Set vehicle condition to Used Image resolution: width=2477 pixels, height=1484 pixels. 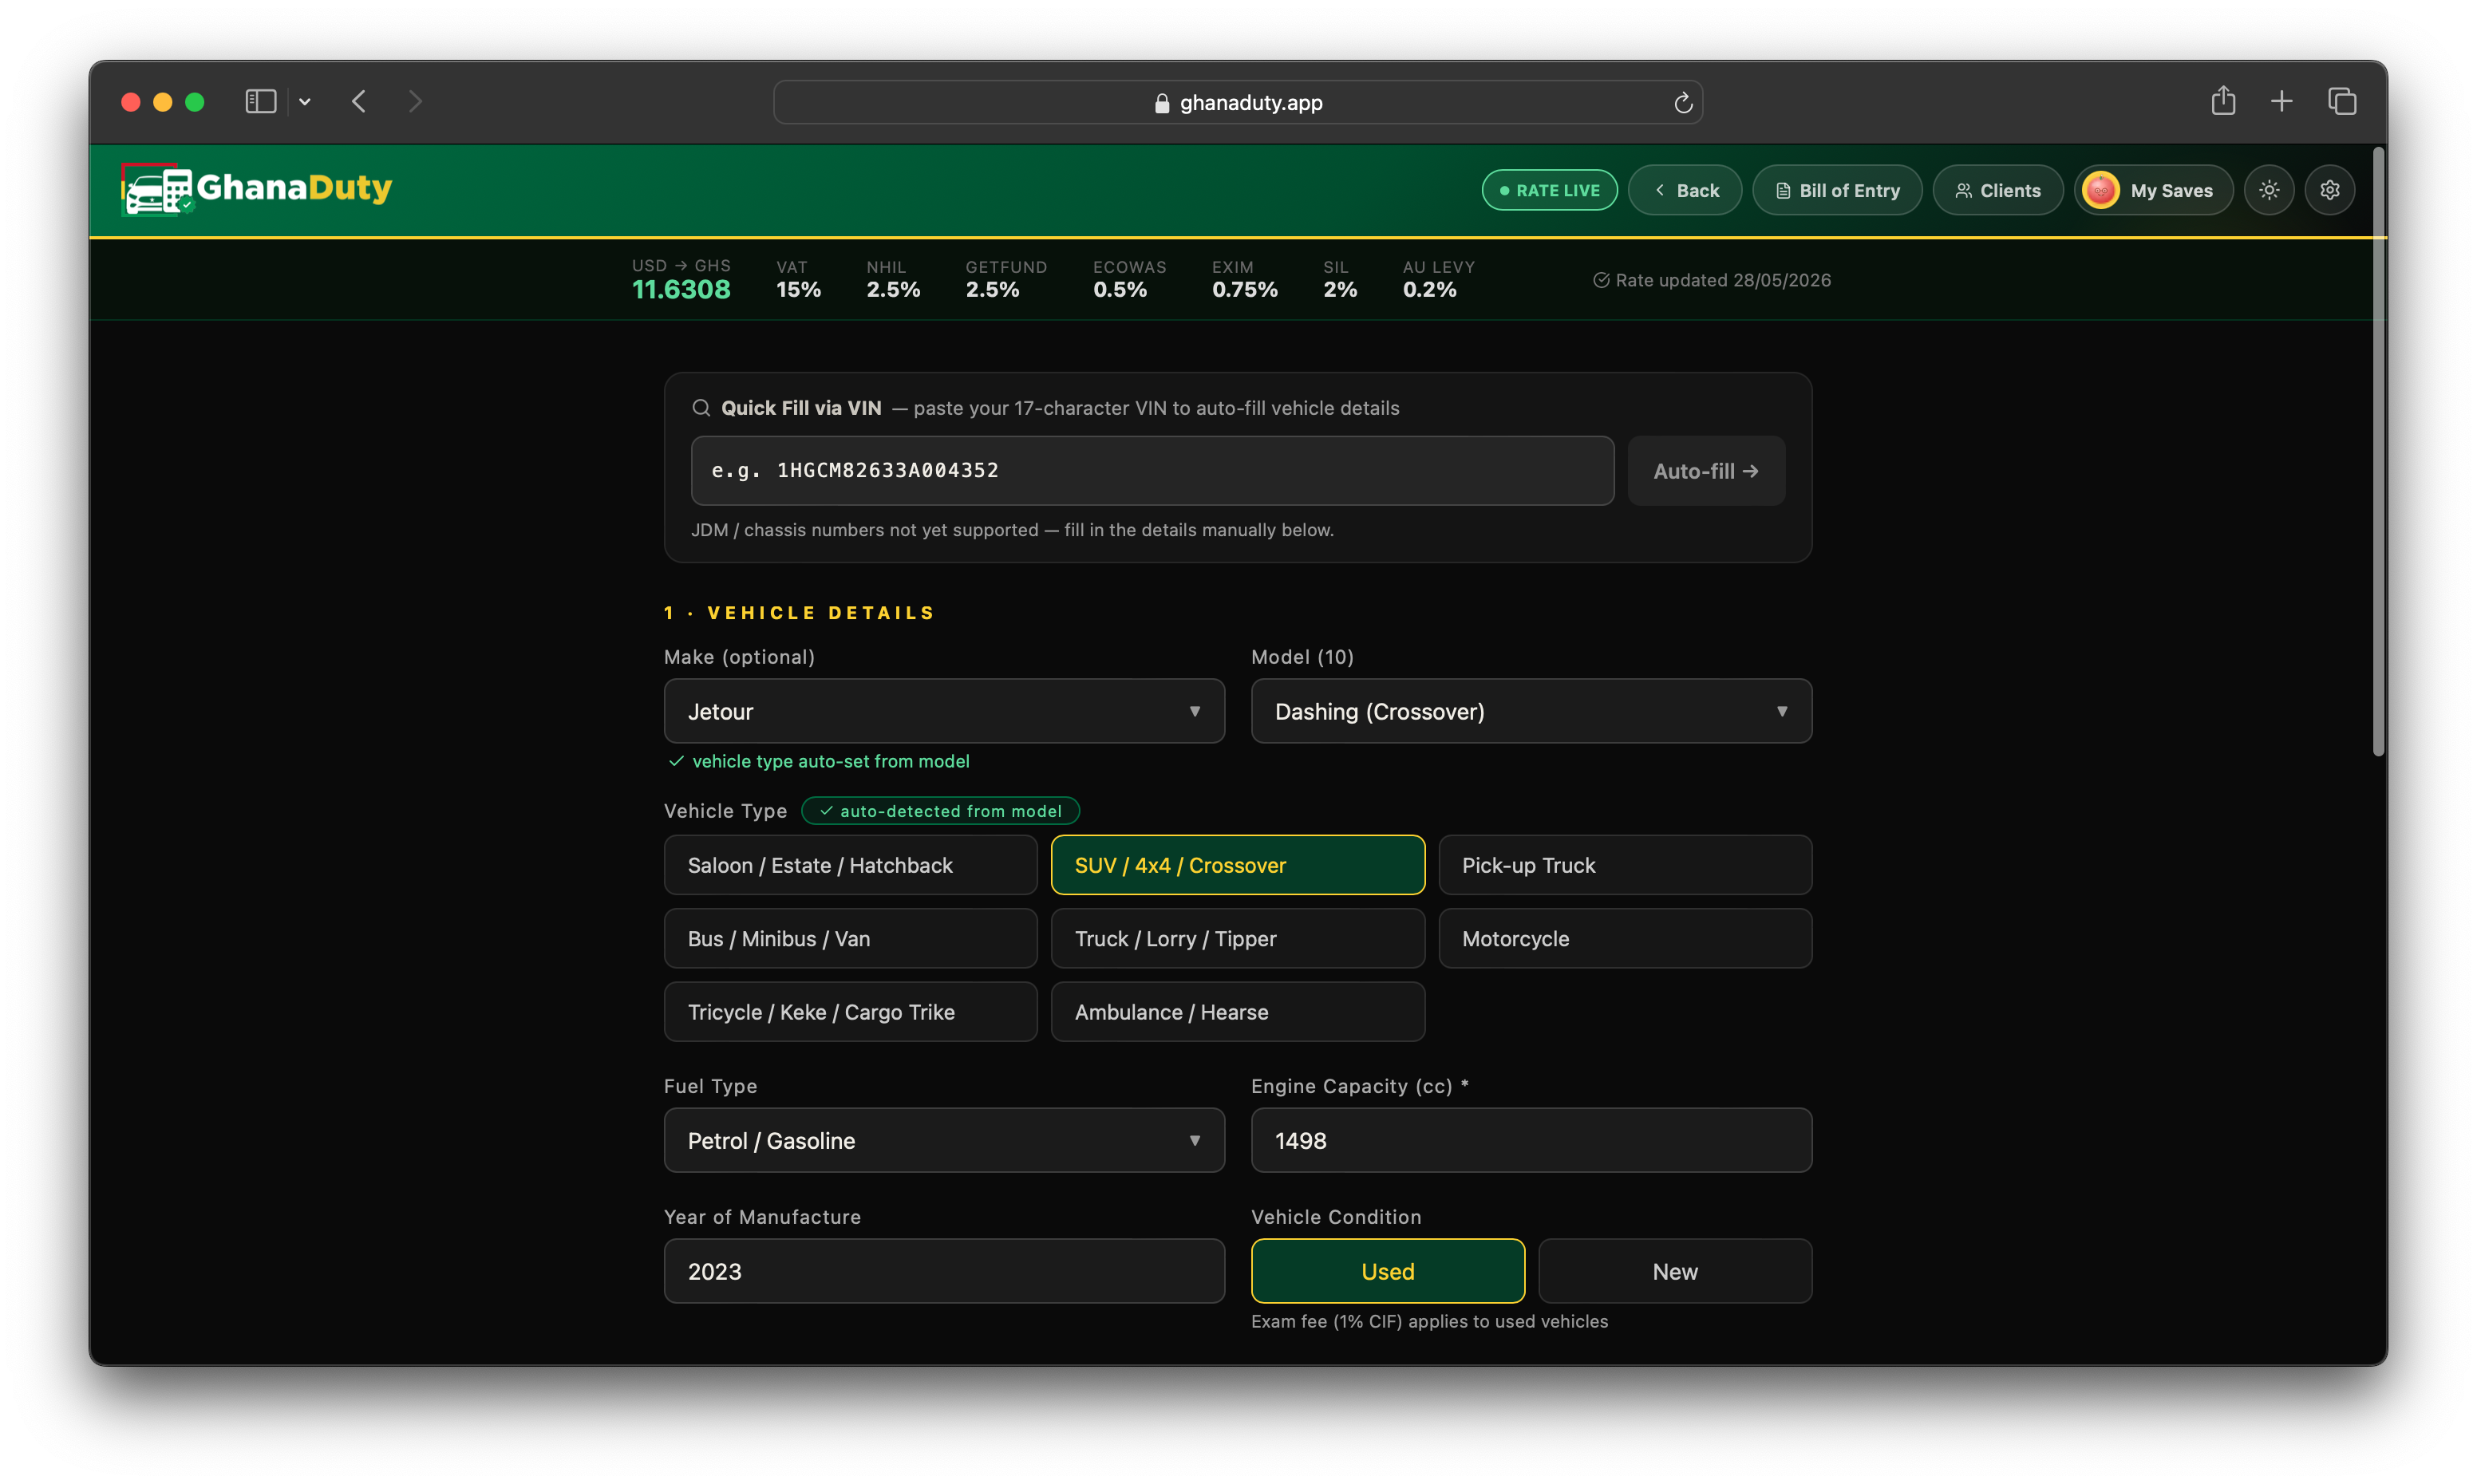(x=1388, y=1271)
